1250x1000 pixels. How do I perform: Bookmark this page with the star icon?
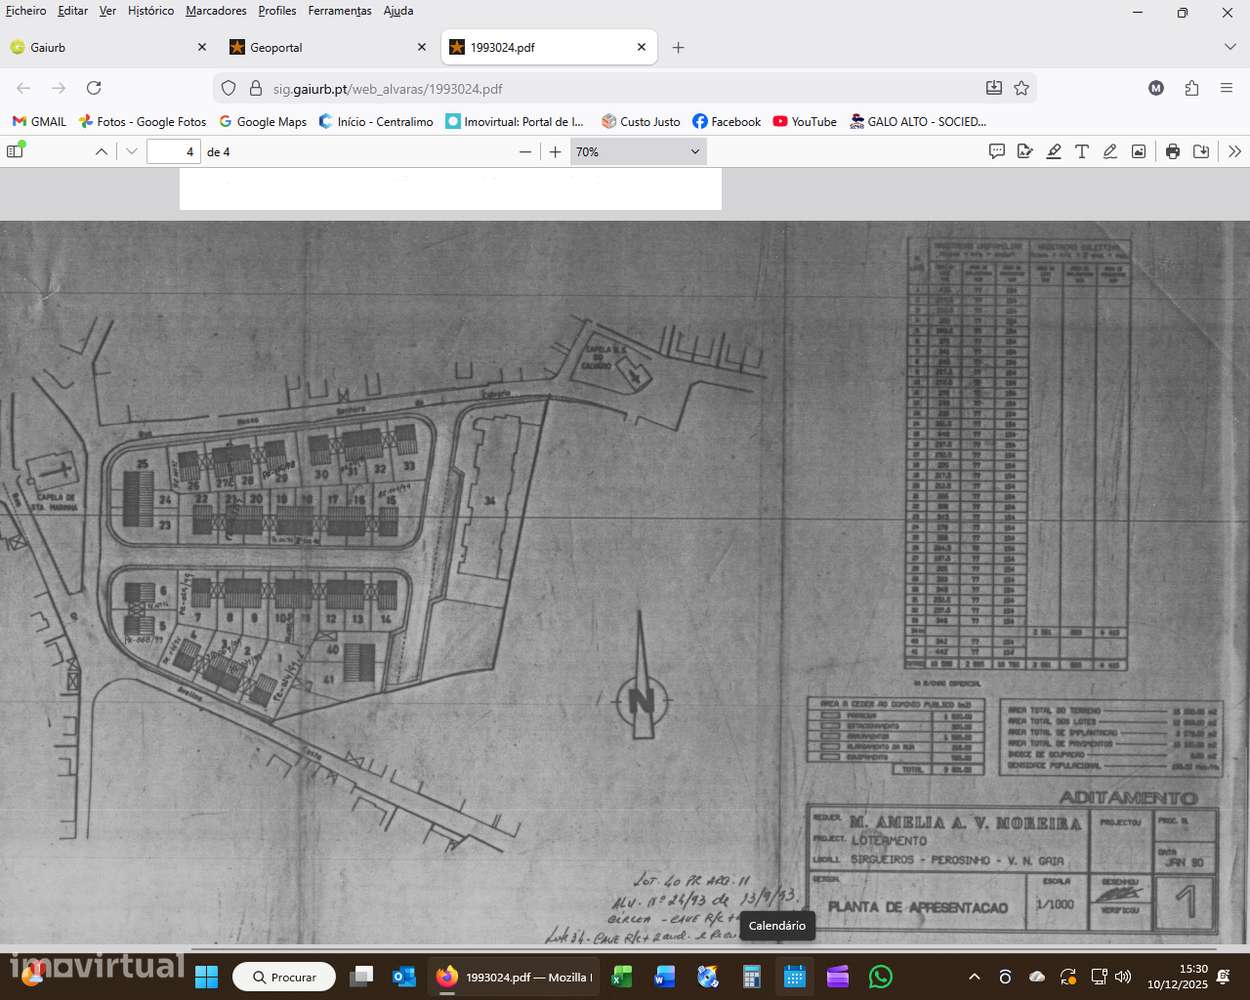1021,88
